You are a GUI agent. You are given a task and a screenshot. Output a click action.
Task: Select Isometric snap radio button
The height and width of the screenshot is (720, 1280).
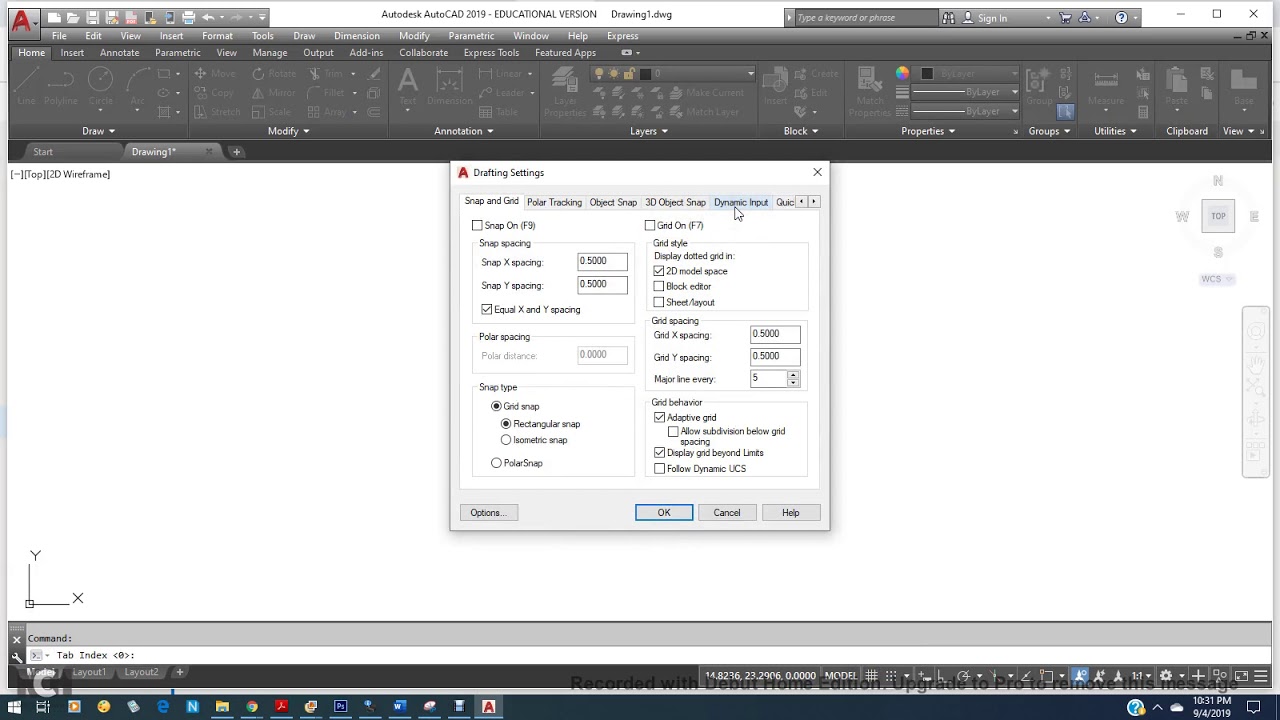tap(506, 440)
